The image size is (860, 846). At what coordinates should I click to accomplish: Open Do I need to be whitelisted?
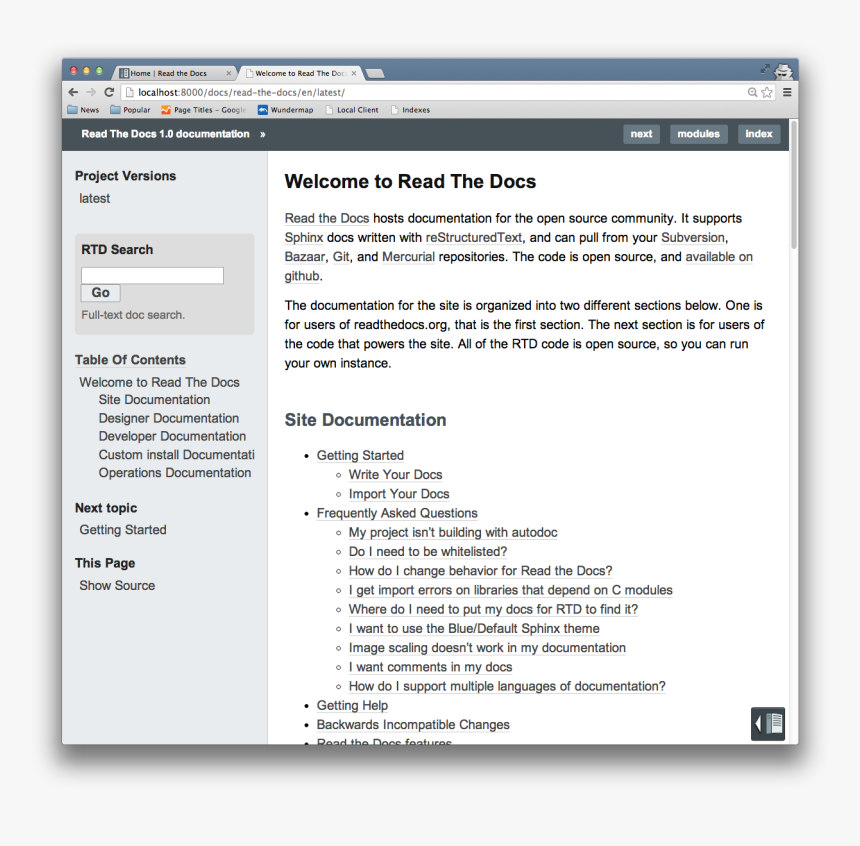click(428, 551)
